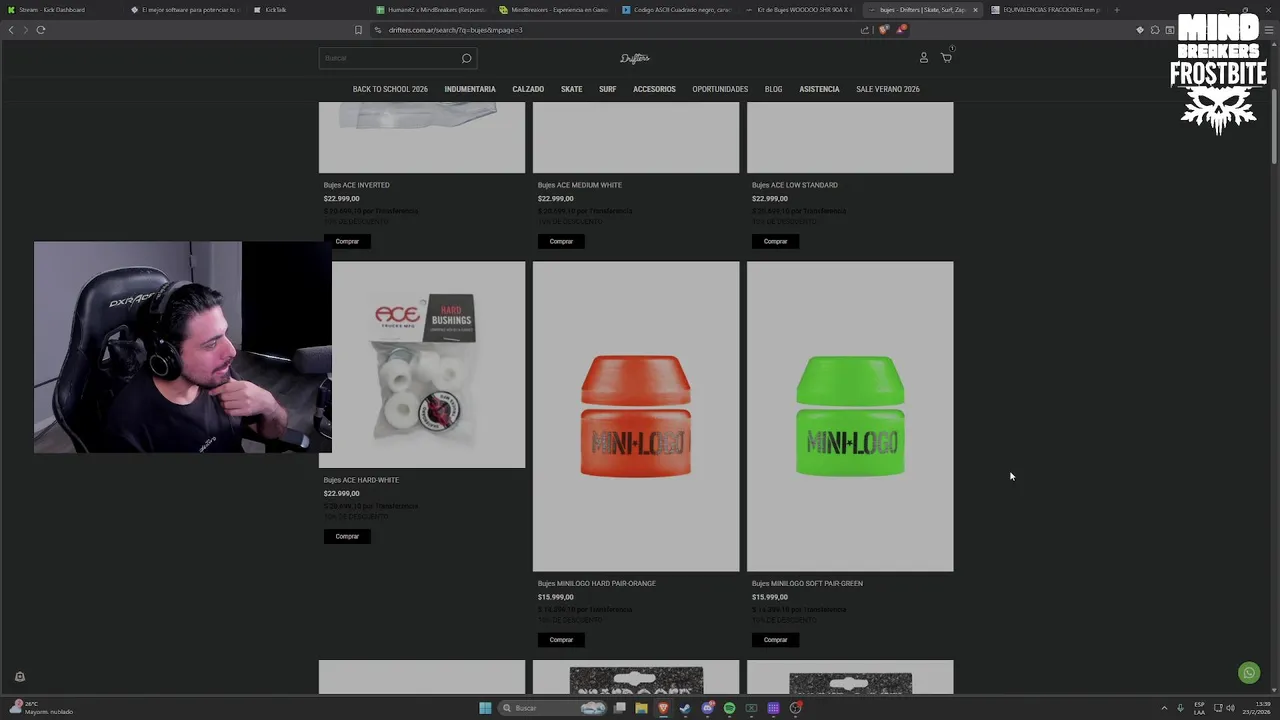
Task: Click Comprar under Minilogo Soft Pair-Green
Action: 776,640
